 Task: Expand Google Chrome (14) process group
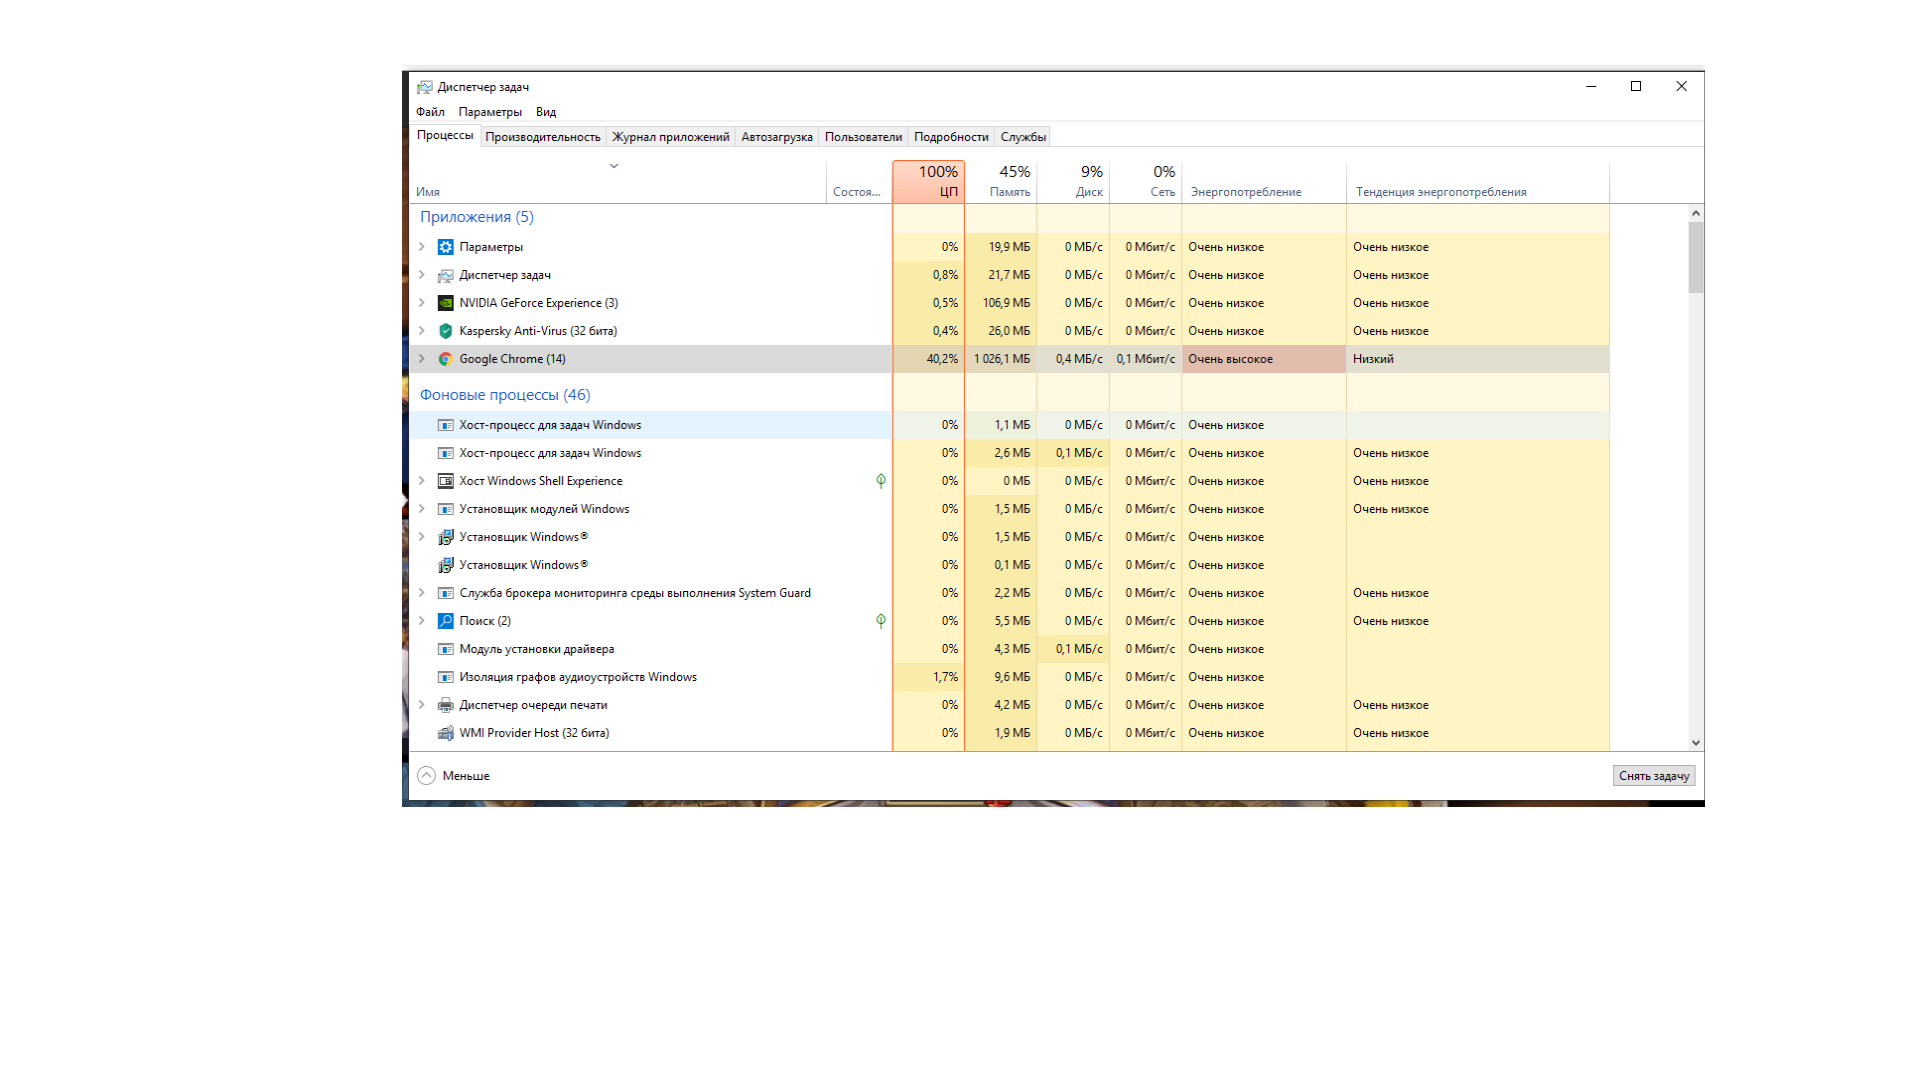[x=422, y=359]
